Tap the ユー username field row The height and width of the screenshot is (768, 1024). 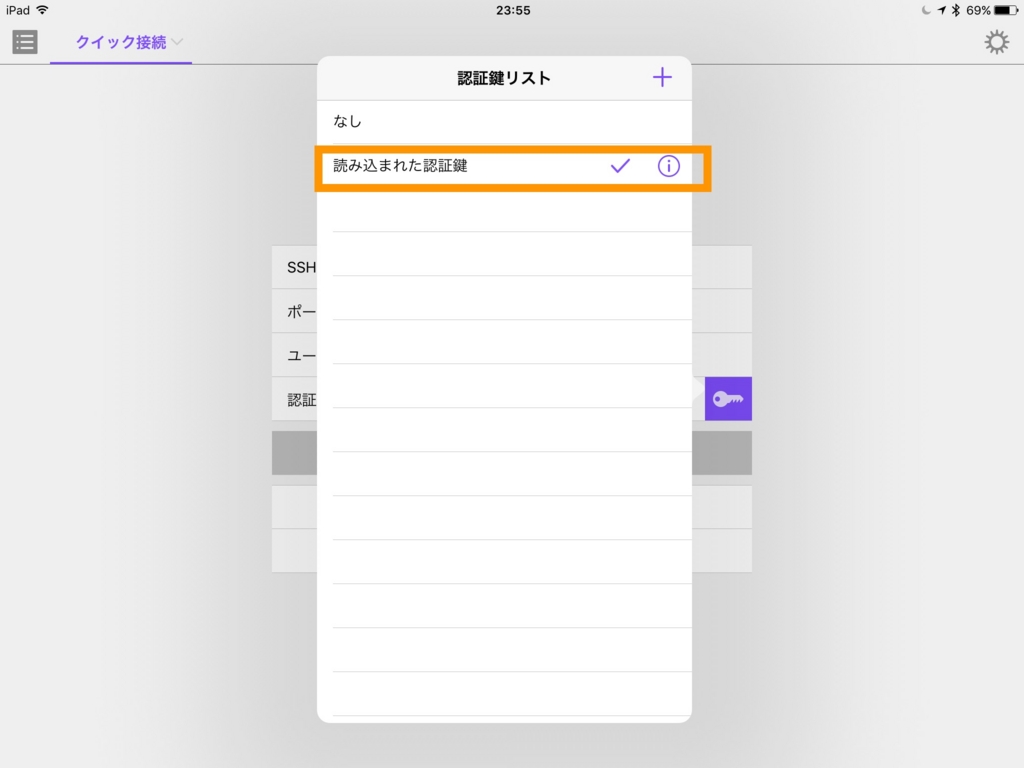pos(293,354)
